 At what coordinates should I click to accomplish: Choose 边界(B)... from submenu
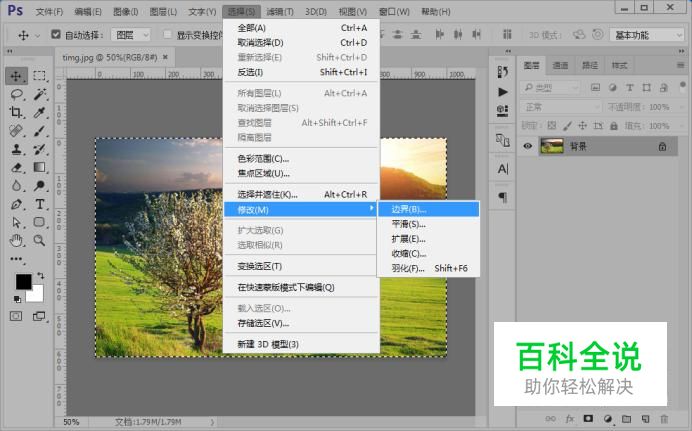click(429, 209)
